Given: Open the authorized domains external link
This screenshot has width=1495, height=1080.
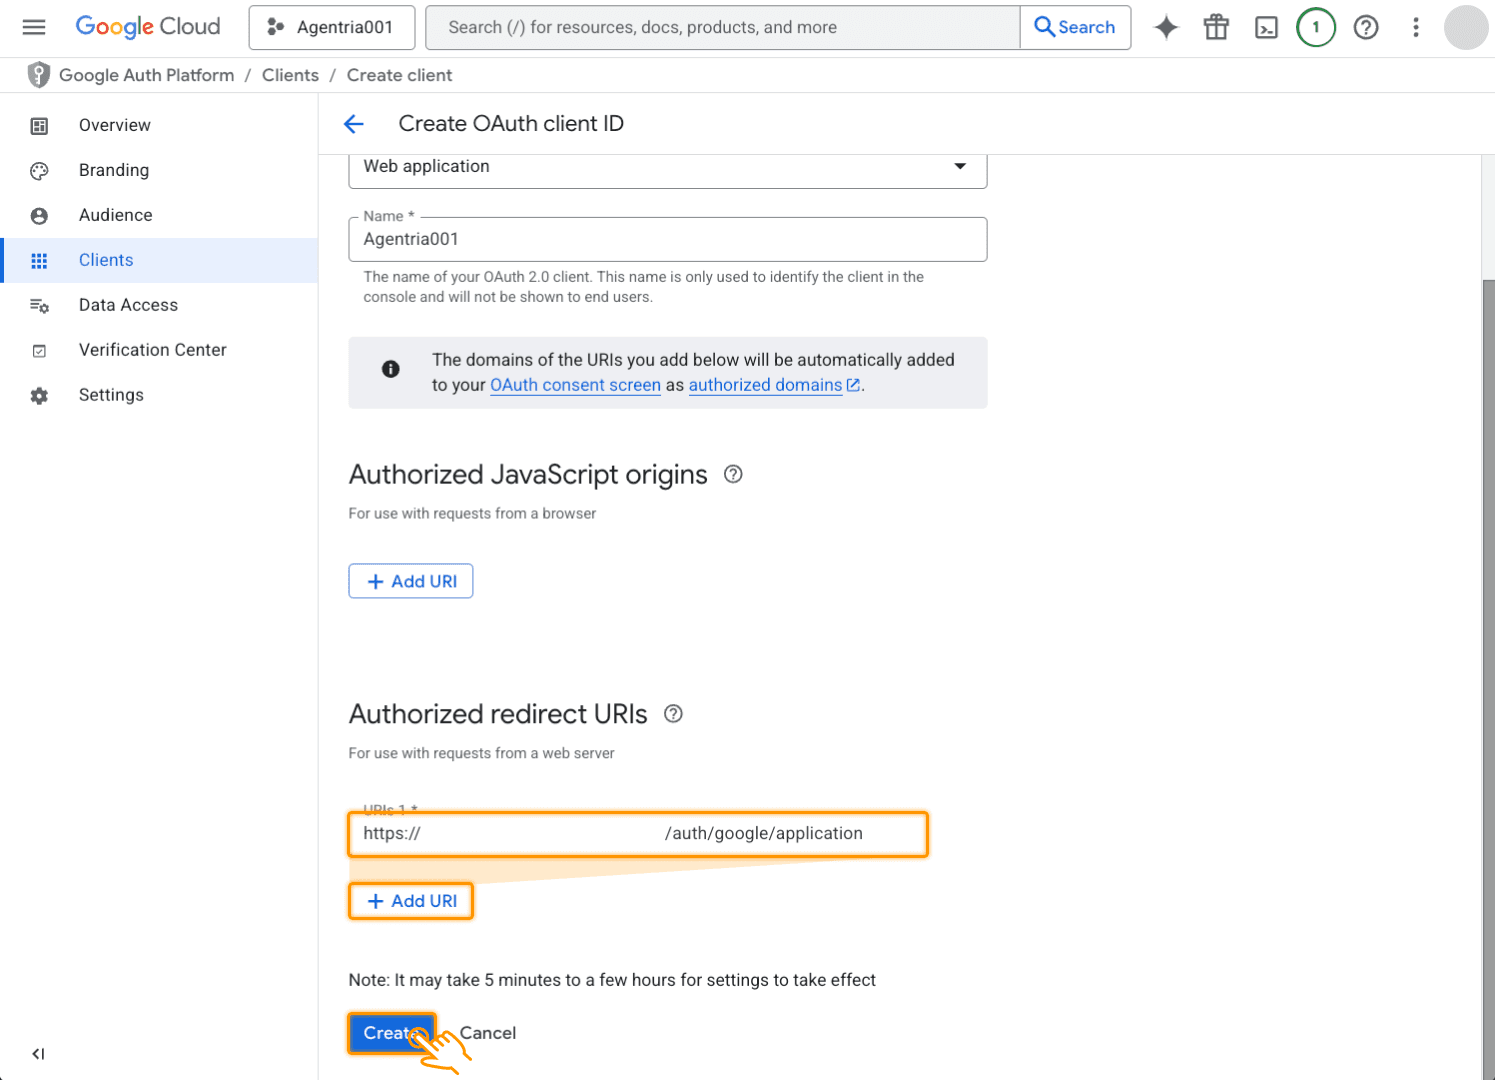Looking at the screenshot, I should point(774,385).
